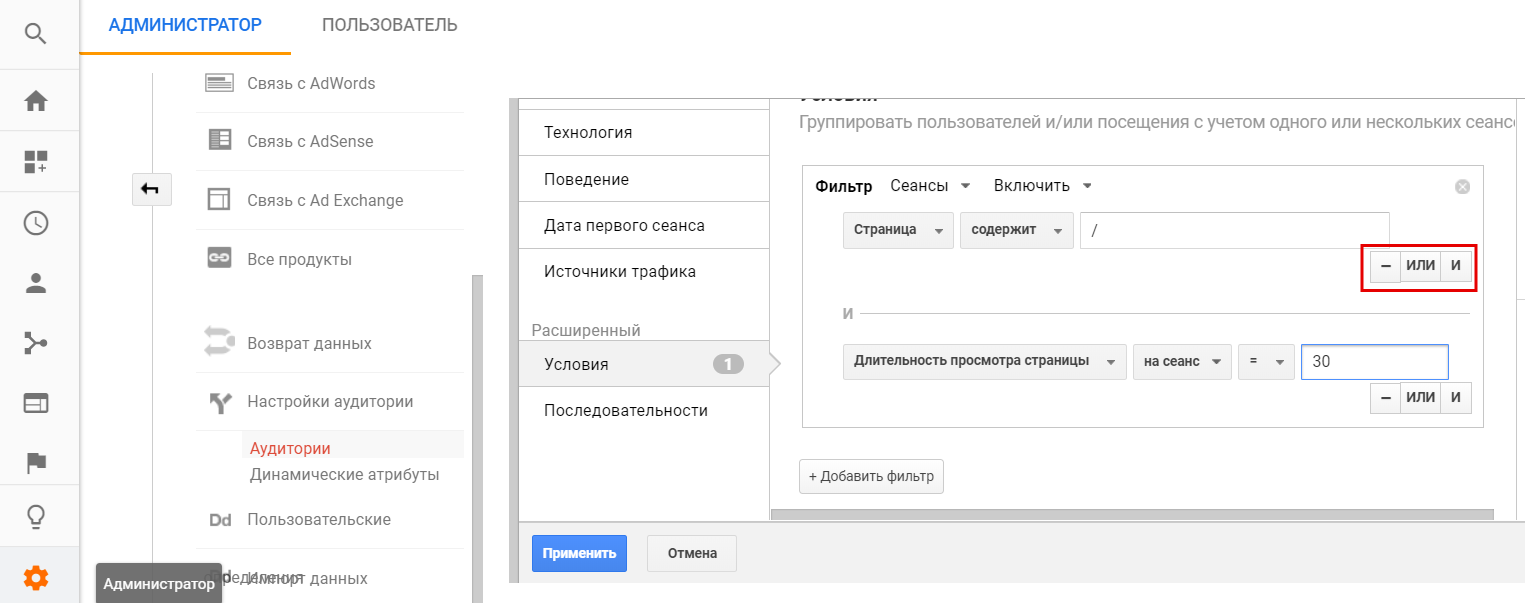The width and height of the screenshot is (1525, 603).
Task: Go to the Home icon
Action: (36, 101)
